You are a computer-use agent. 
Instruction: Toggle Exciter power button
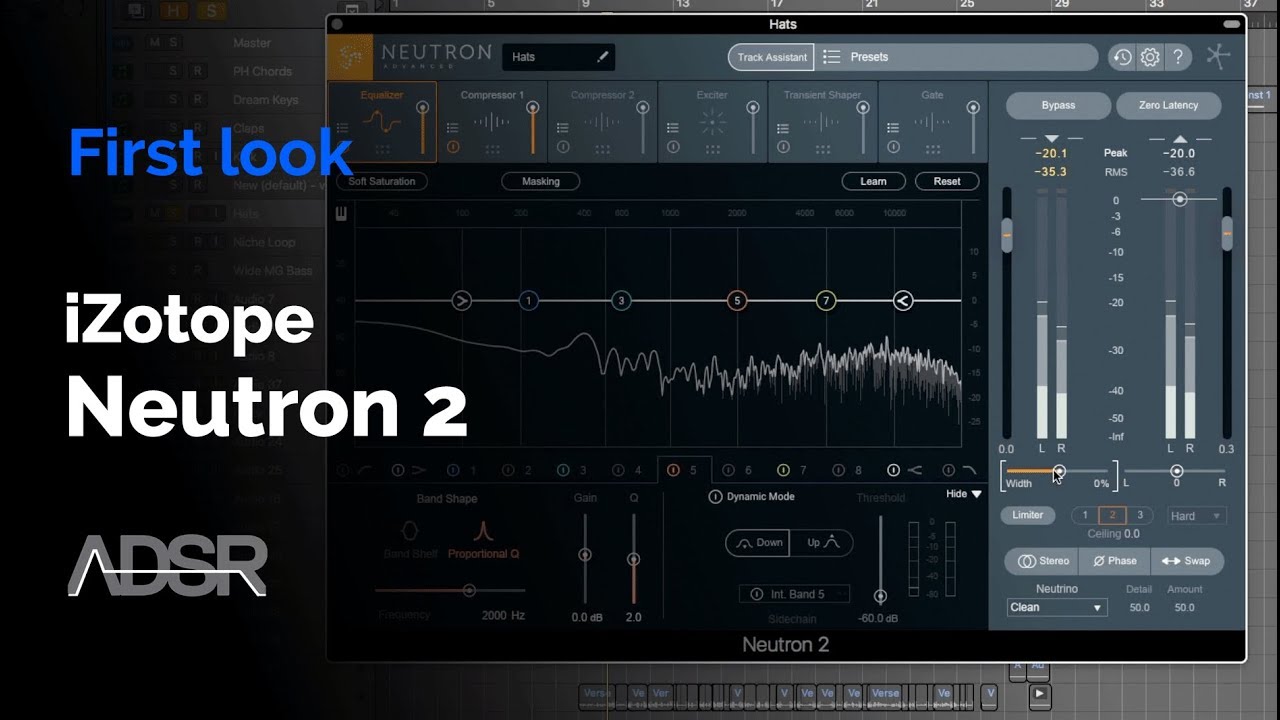[x=673, y=147]
